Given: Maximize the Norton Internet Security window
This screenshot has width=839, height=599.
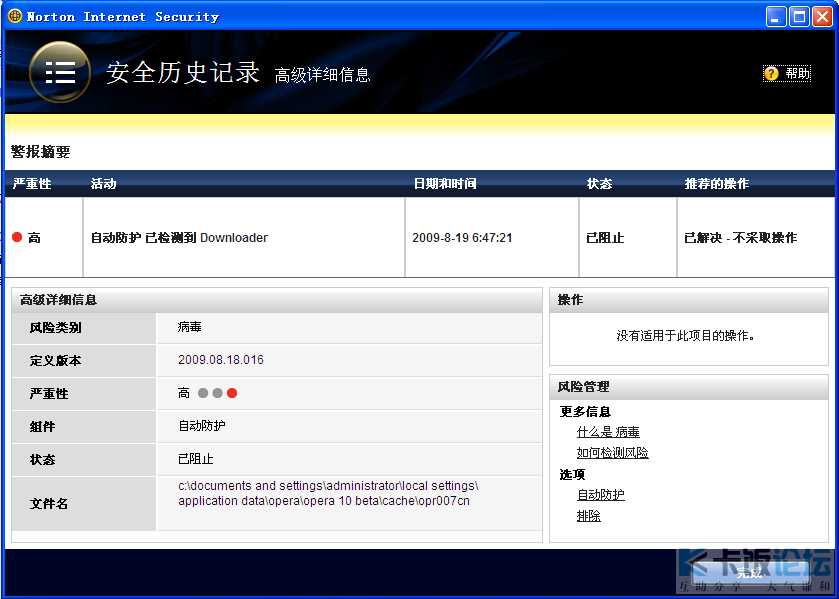Looking at the screenshot, I should click(799, 17).
